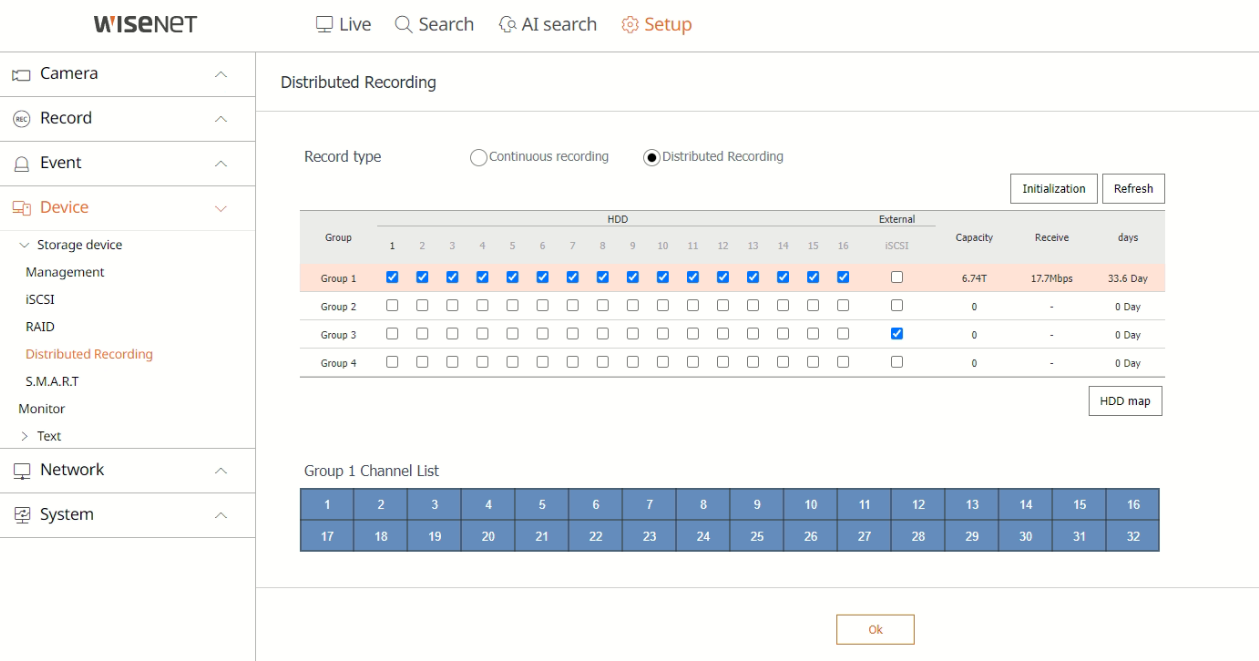Click the Event bell icon
The height and width of the screenshot is (661, 1259).
point(21,163)
